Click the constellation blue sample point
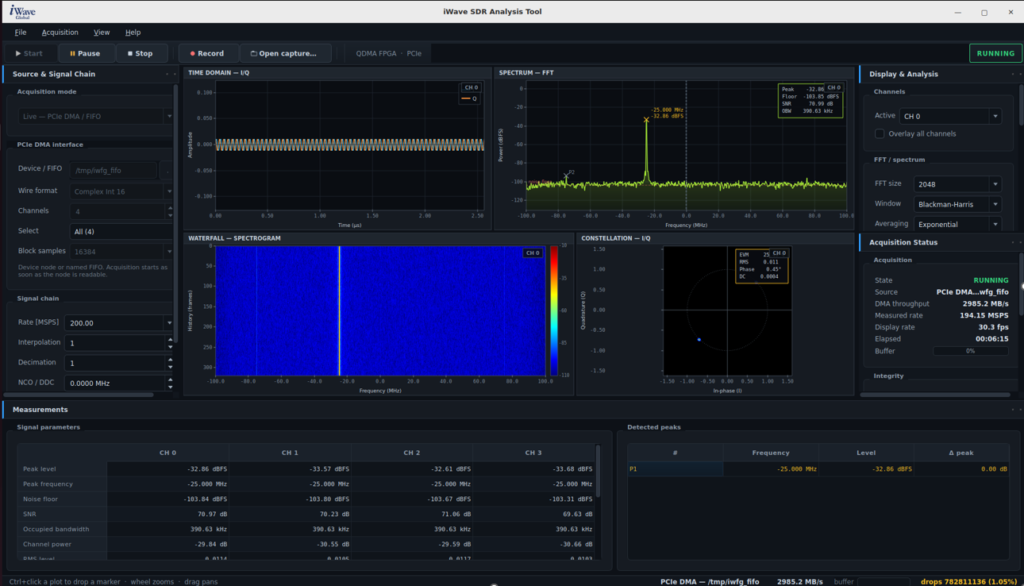Viewport: 1024px width, 586px height. pos(699,340)
